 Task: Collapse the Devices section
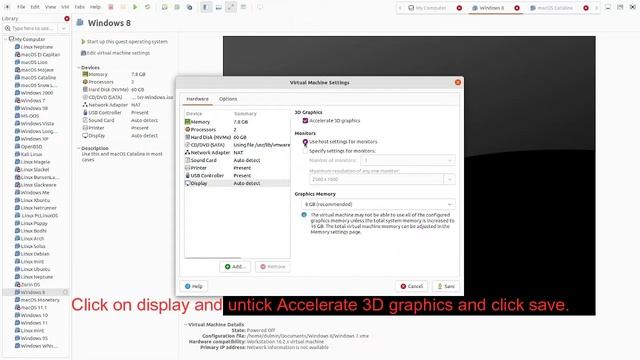(78, 67)
